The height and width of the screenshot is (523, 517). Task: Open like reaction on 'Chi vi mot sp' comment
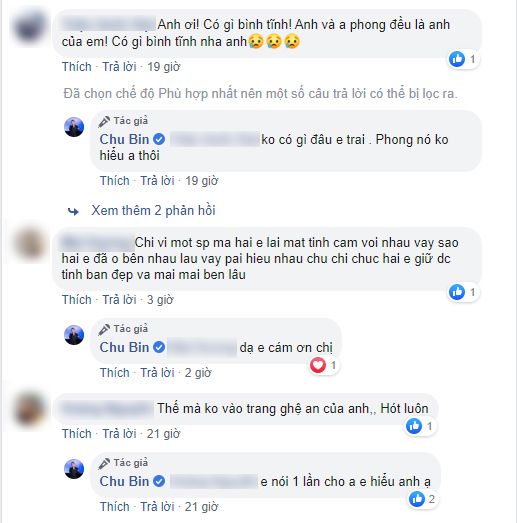[463, 292]
